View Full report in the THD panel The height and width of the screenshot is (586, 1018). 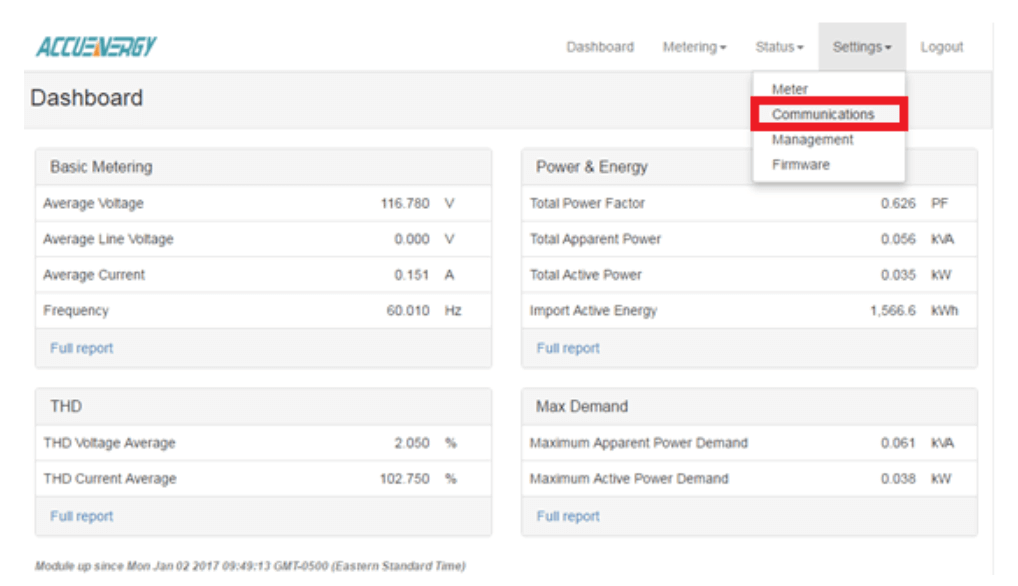coord(82,516)
